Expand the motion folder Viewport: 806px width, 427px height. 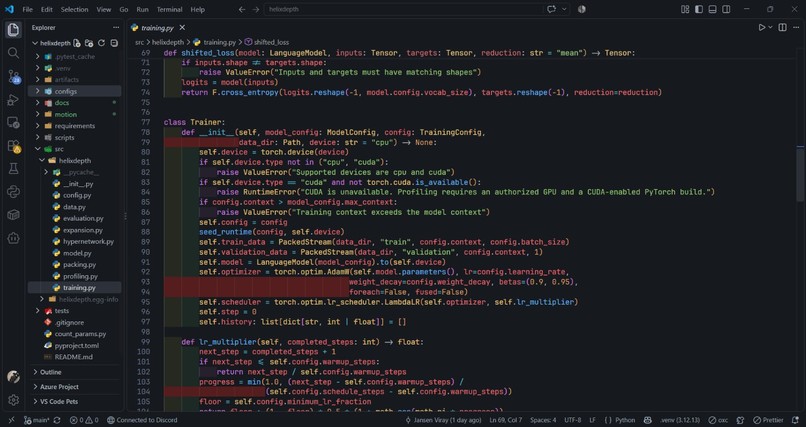pos(75,115)
